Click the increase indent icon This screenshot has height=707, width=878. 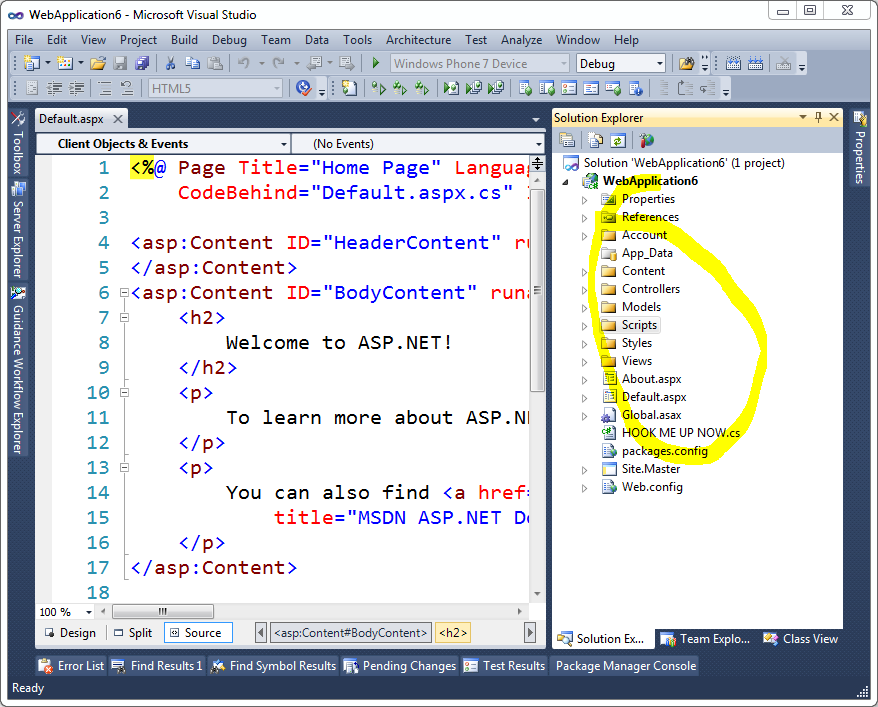(x=76, y=88)
